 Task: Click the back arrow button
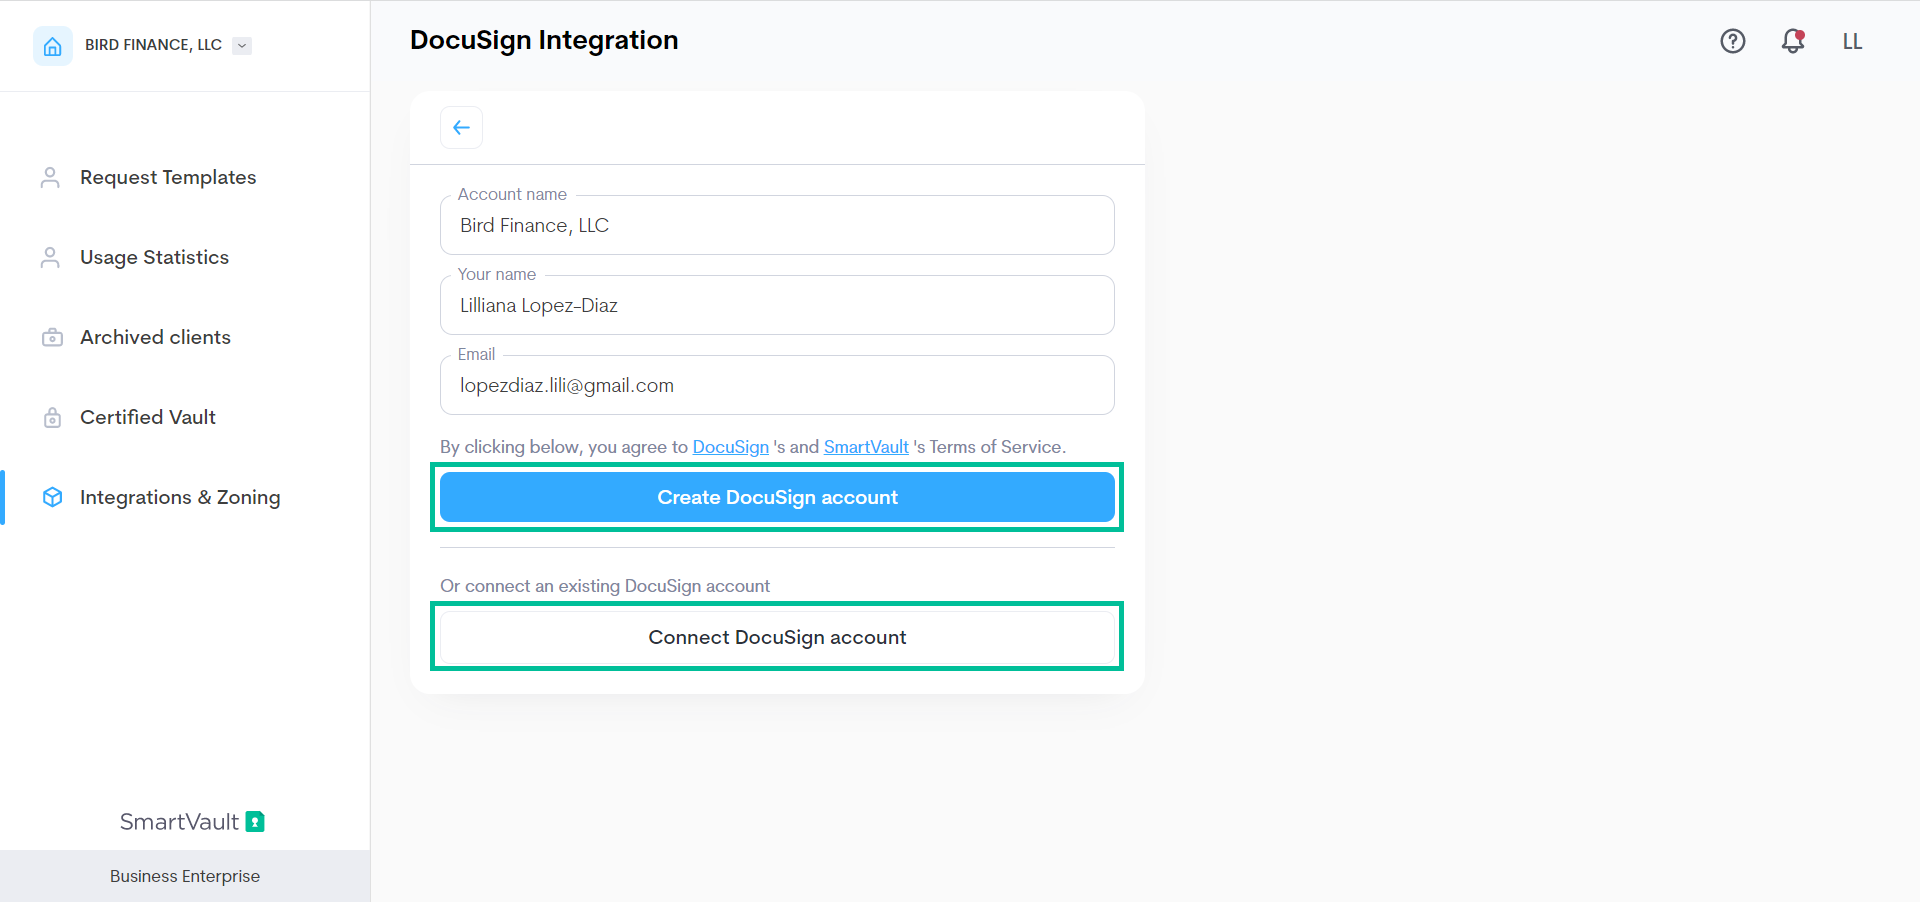pyautogui.click(x=461, y=127)
